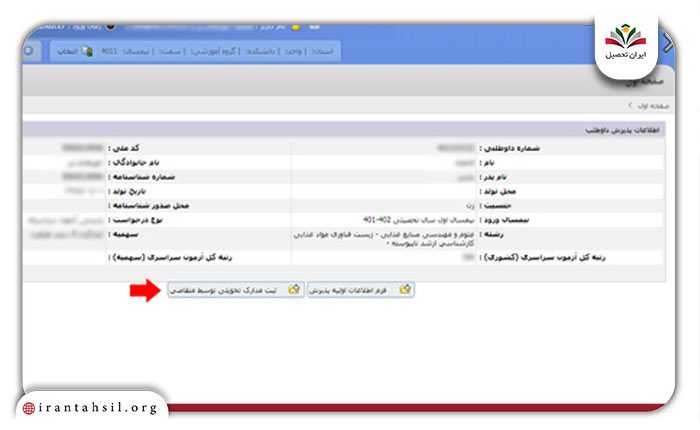Click the شماره داوطلبی label

pyautogui.click(x=509, y=148)
